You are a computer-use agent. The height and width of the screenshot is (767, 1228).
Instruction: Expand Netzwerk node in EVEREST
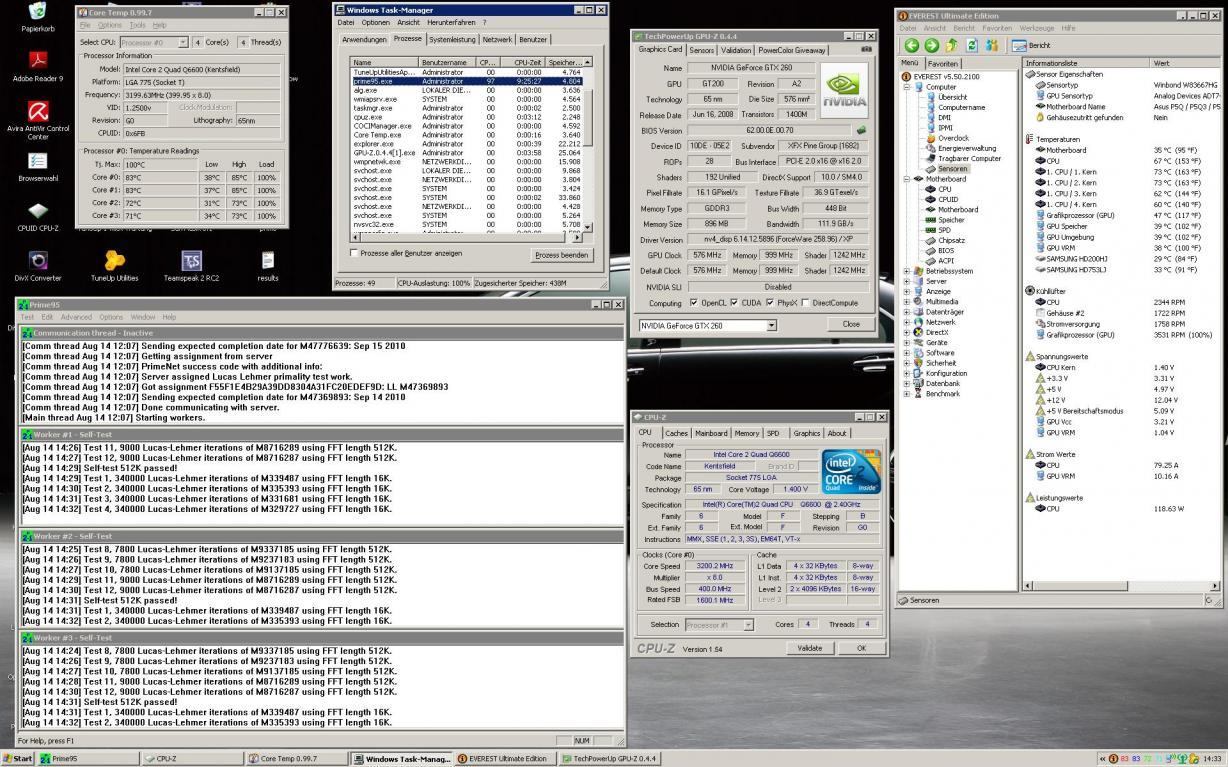[907, 322]
